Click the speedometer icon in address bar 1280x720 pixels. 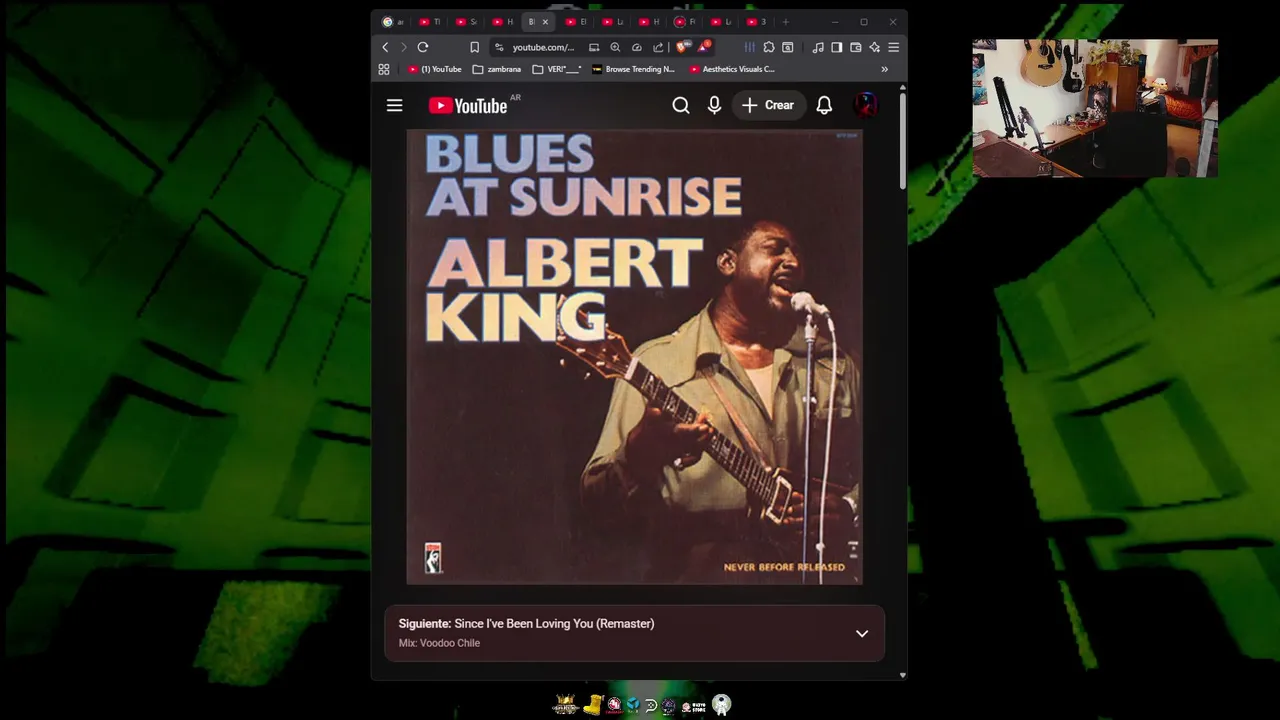pos(636,47)
